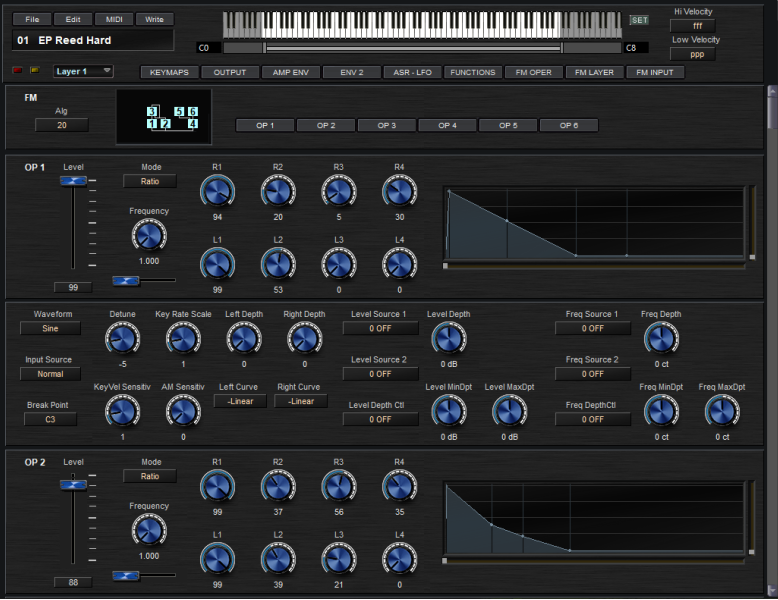Toggle the yellow indicator beside Layer selector

[34, 71]
